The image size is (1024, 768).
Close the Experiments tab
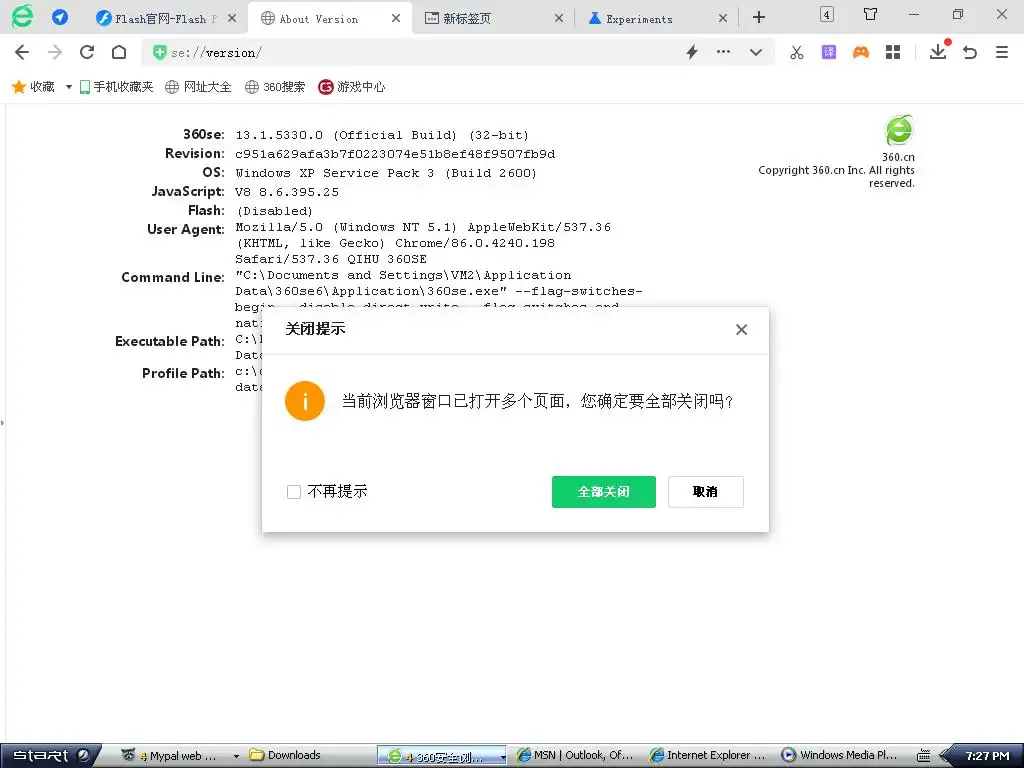click(x=723, y=18)
